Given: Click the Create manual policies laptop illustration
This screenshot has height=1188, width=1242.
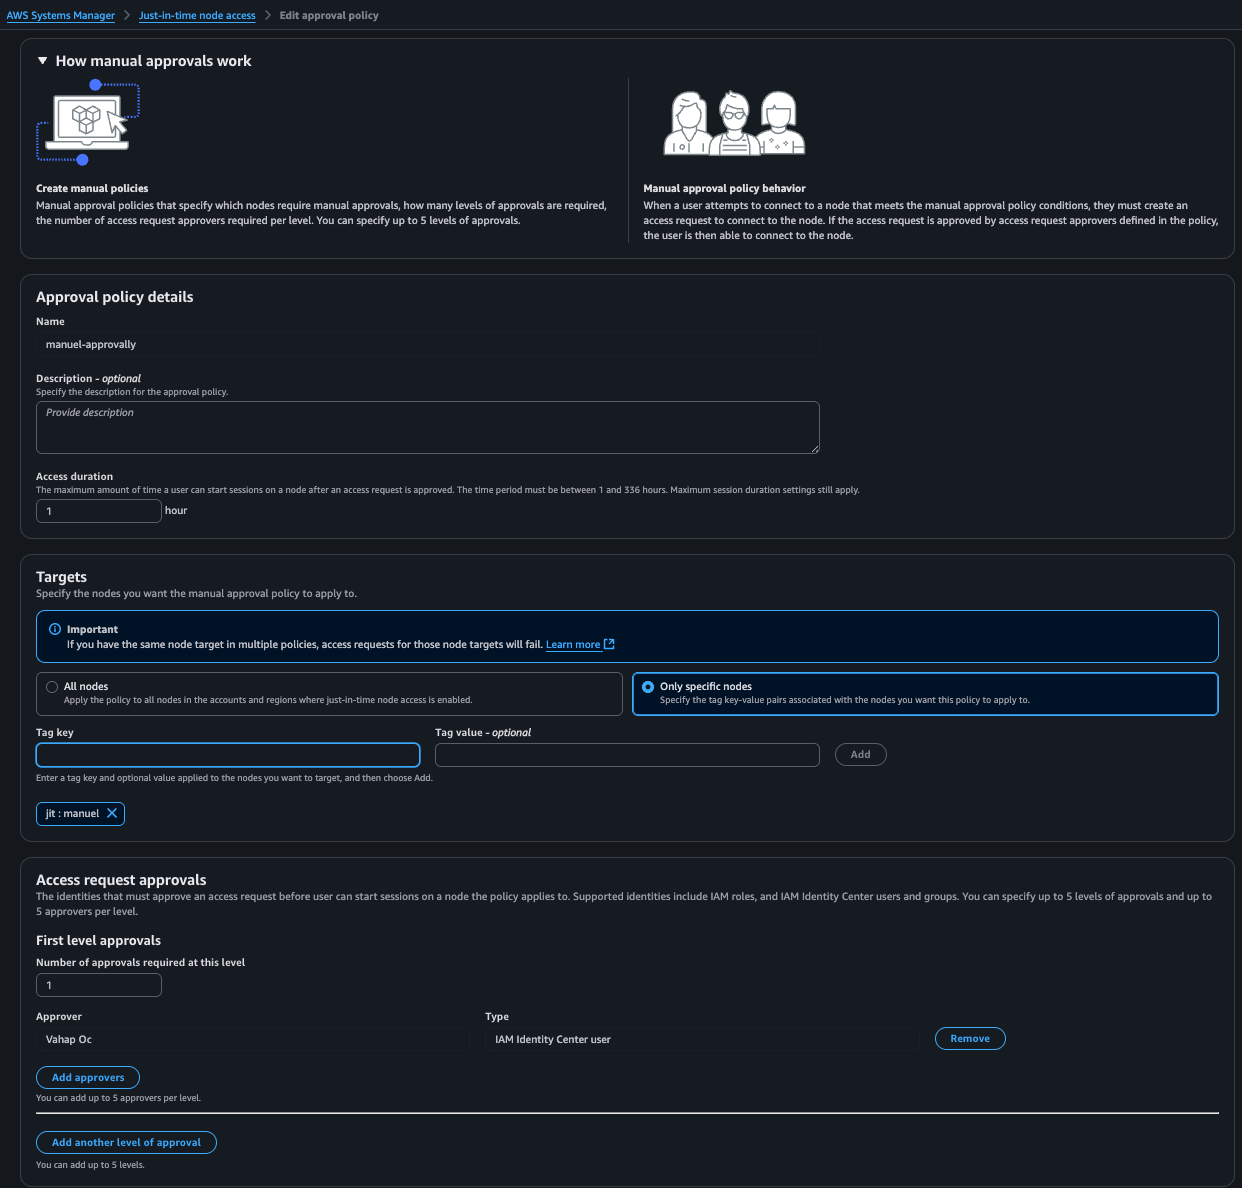Looking at the screenshot, I should 88,123.
